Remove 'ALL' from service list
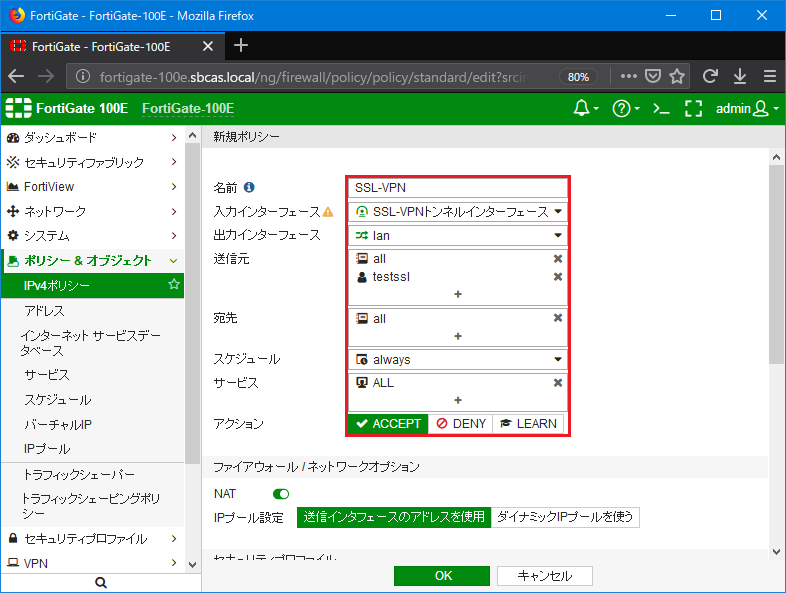 (x=557, y=382)
